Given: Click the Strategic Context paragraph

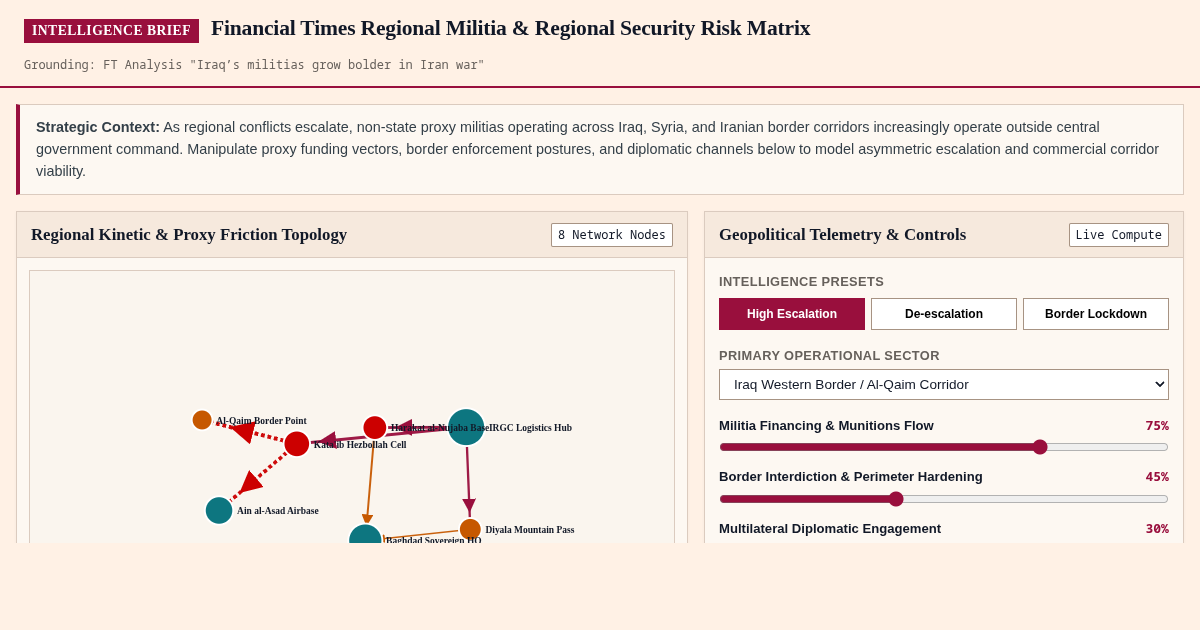Looking at the screenshot, I should 600,149.
